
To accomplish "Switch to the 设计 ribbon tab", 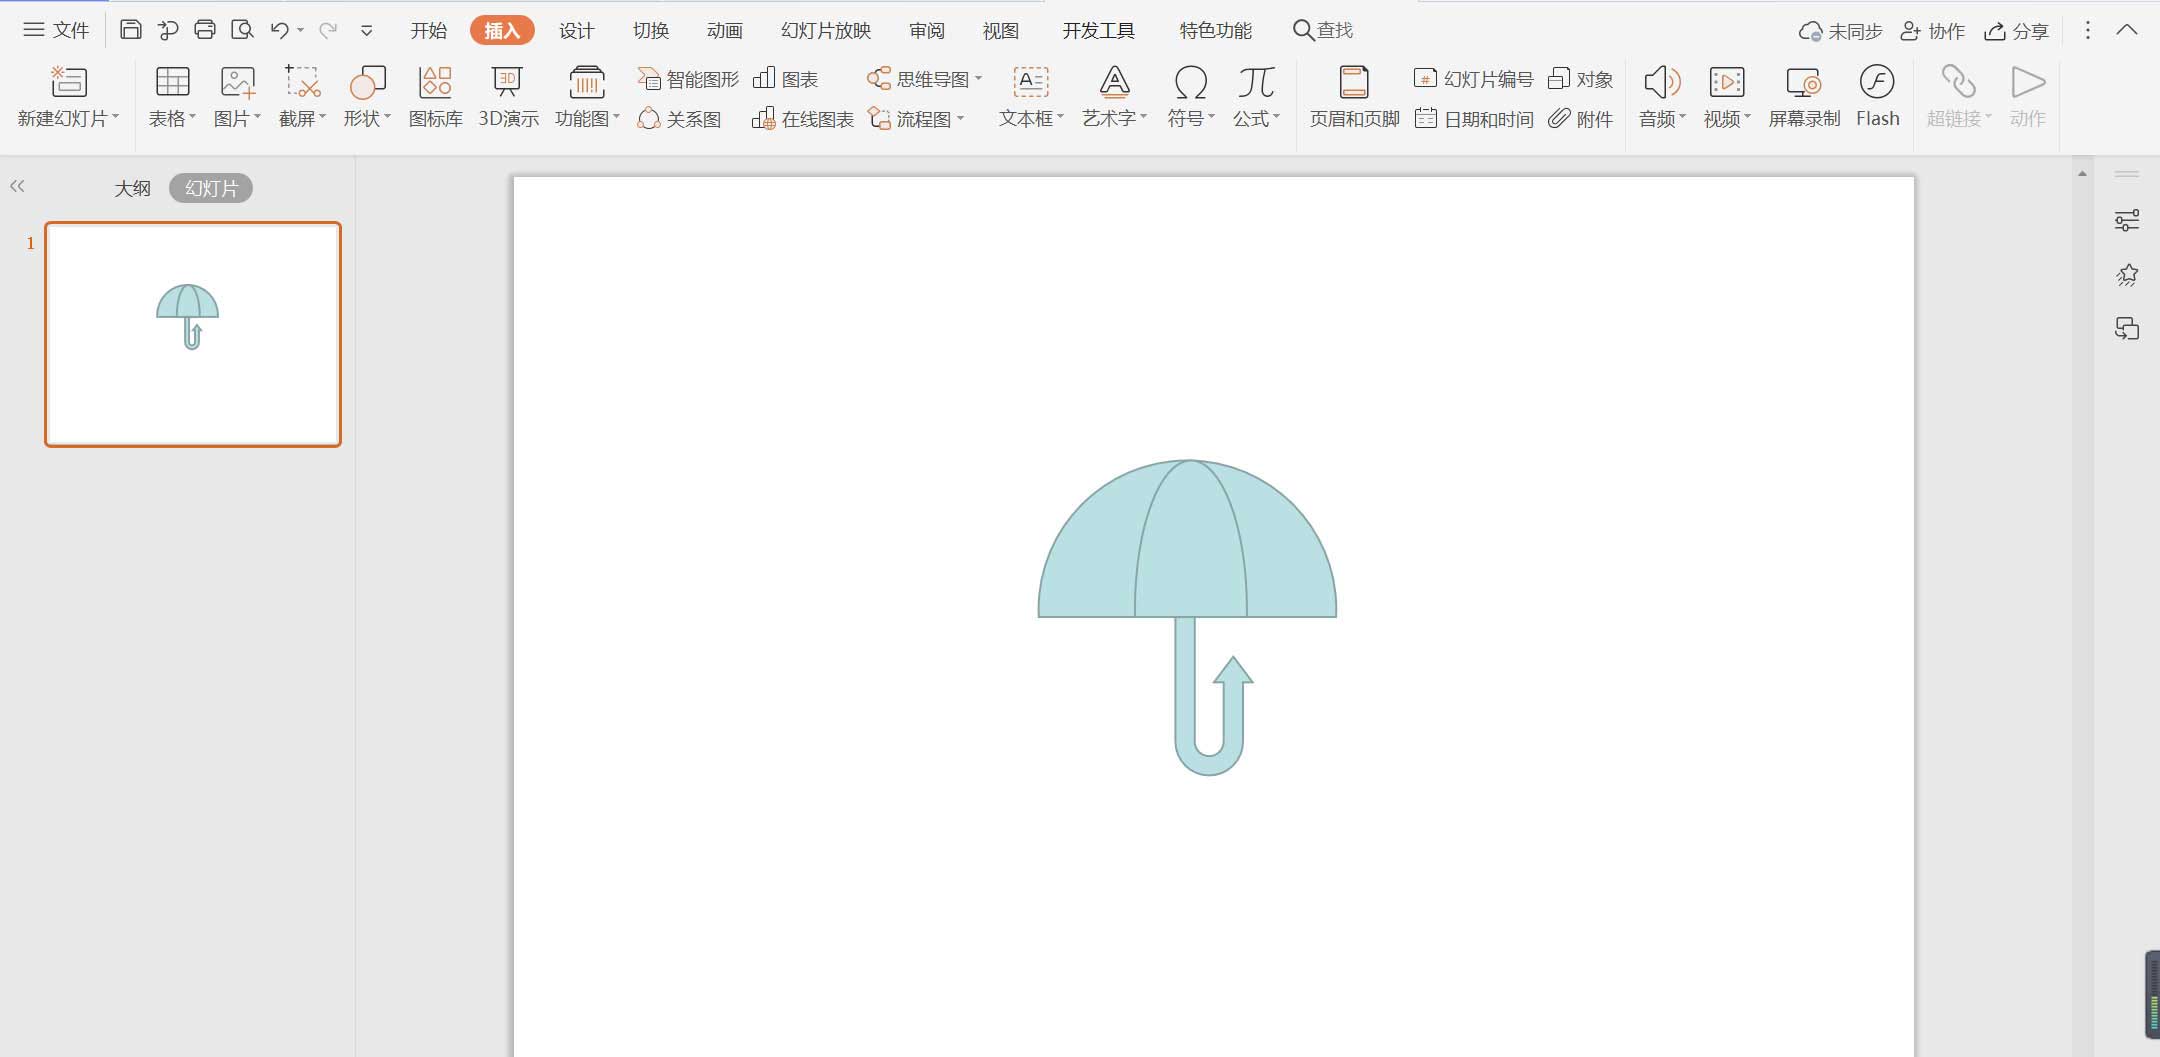I will (x=576, y=30).
